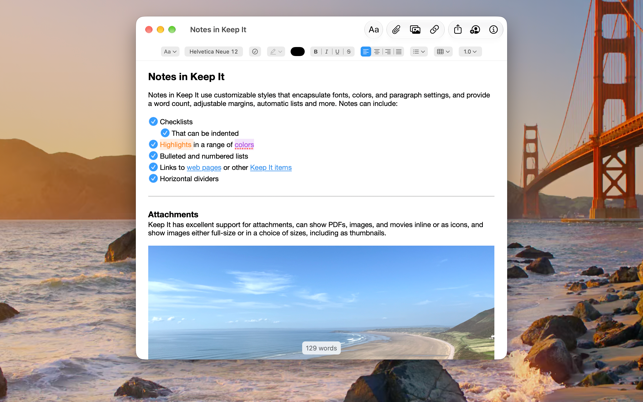Viewport: 643px width, 402px height.
Task: Uncheck the Checklists item
Action: [x=153, y=121]
